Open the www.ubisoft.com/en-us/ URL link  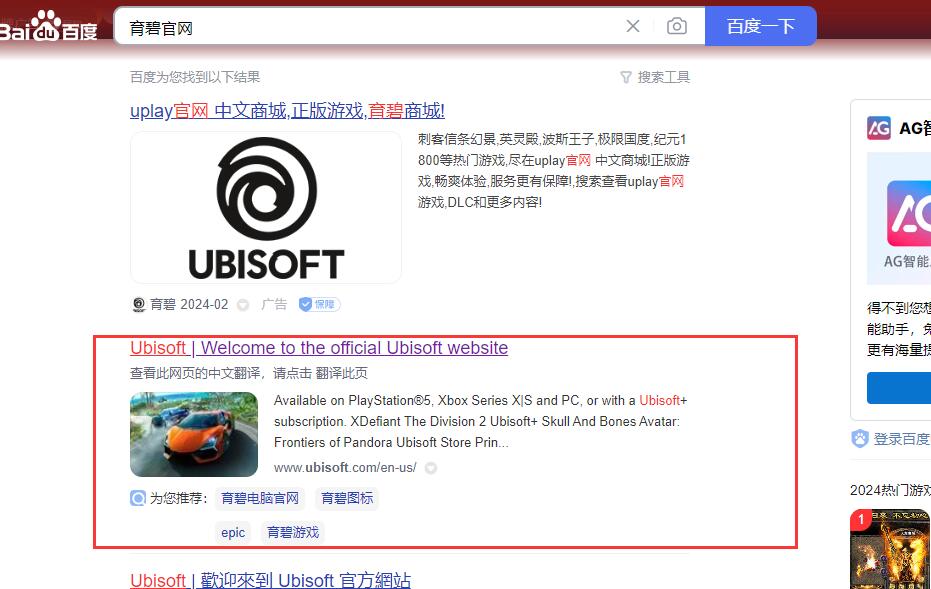click(x=345, y=468)
